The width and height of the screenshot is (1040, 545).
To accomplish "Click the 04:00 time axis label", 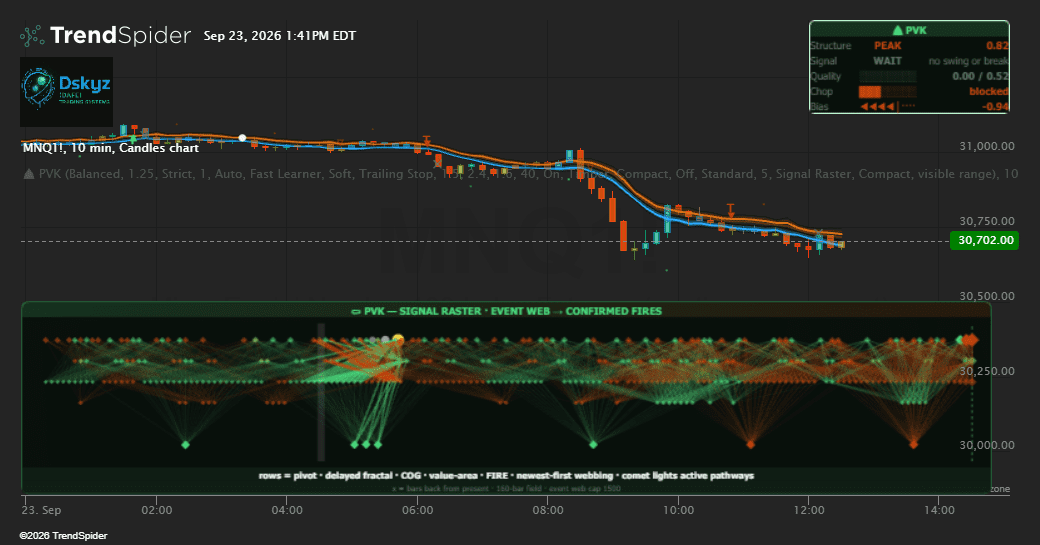I will [x=287, y=510].
